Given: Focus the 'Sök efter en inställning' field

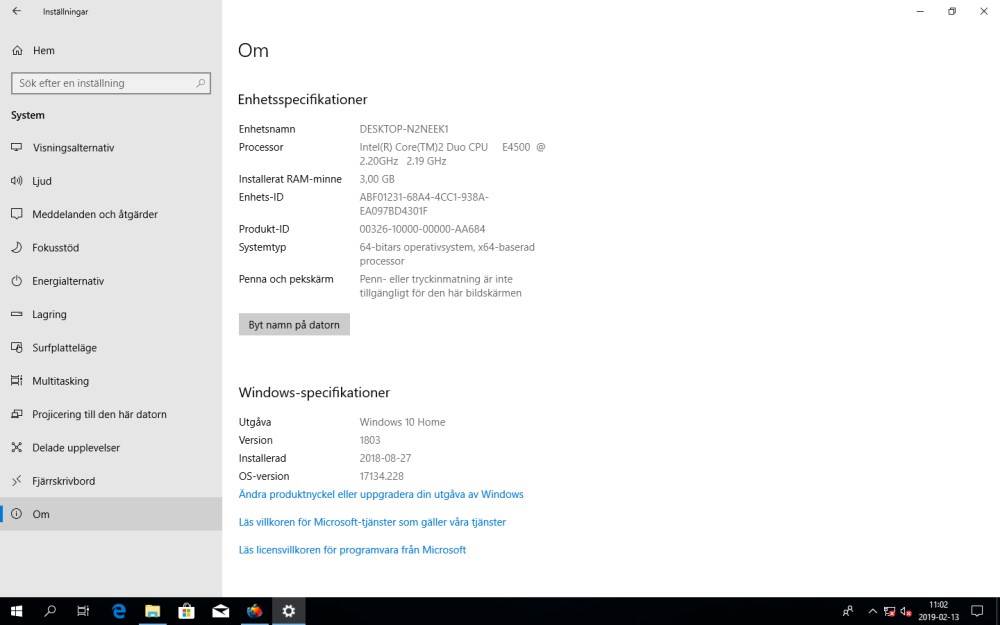Looking at the screenshot, I should (111, 83).
